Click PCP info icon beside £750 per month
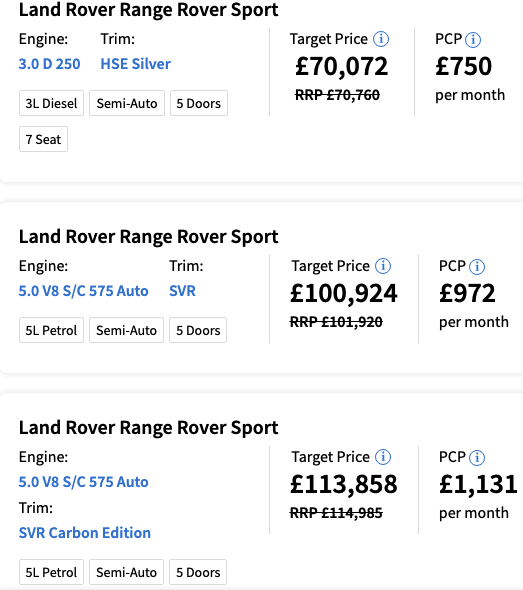Image resolution: width=523 pixels, height=590 pixels. coord(473,40)
